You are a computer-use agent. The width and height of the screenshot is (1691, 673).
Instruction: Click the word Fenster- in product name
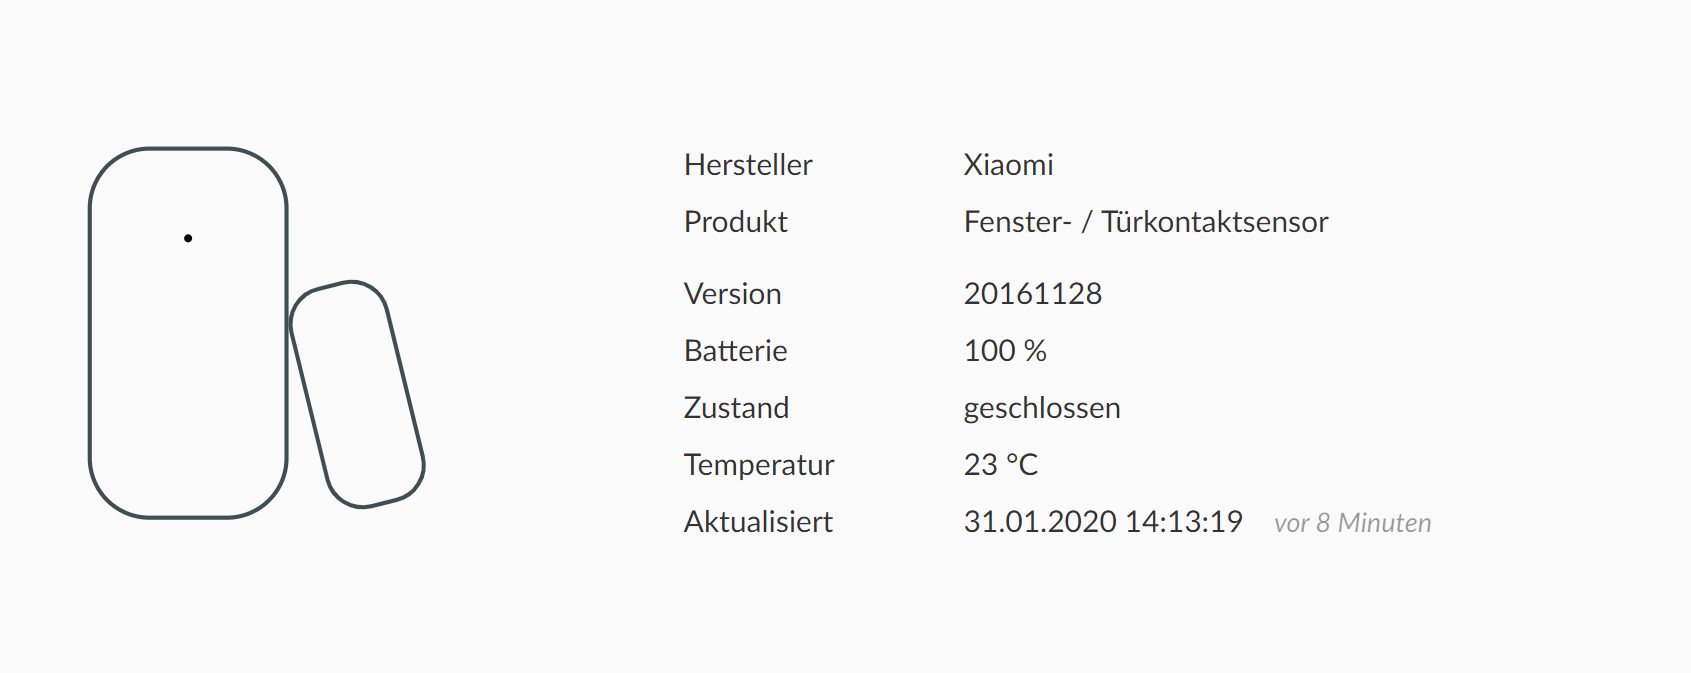[x=1017, y=222]
